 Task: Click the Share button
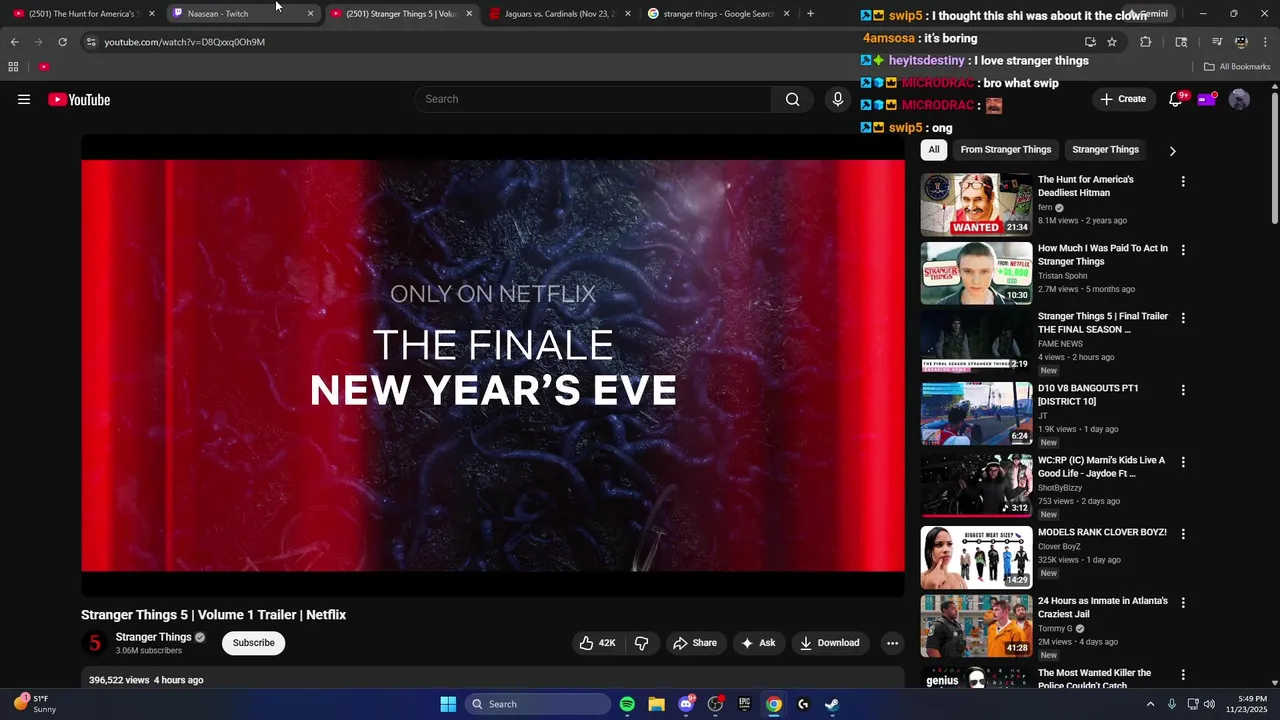(x=694, y=643)
